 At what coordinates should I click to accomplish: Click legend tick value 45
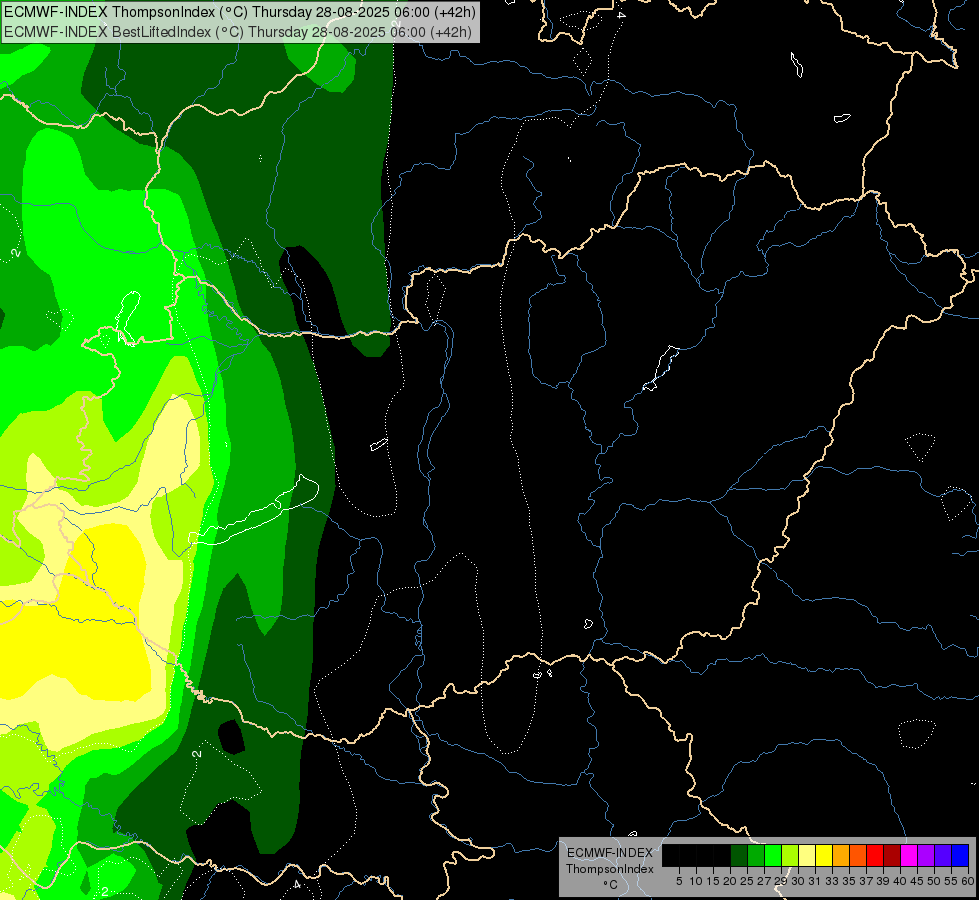pyautogui.click(x=917, y=881)
